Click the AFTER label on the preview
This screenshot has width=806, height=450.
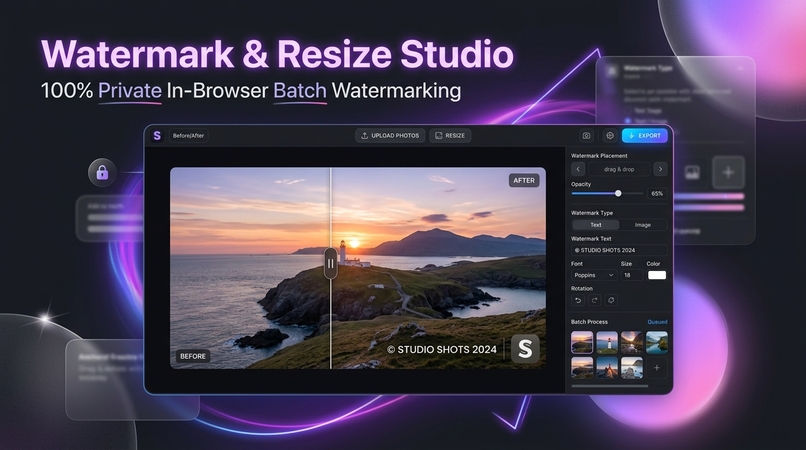click(x=524, y=181)
